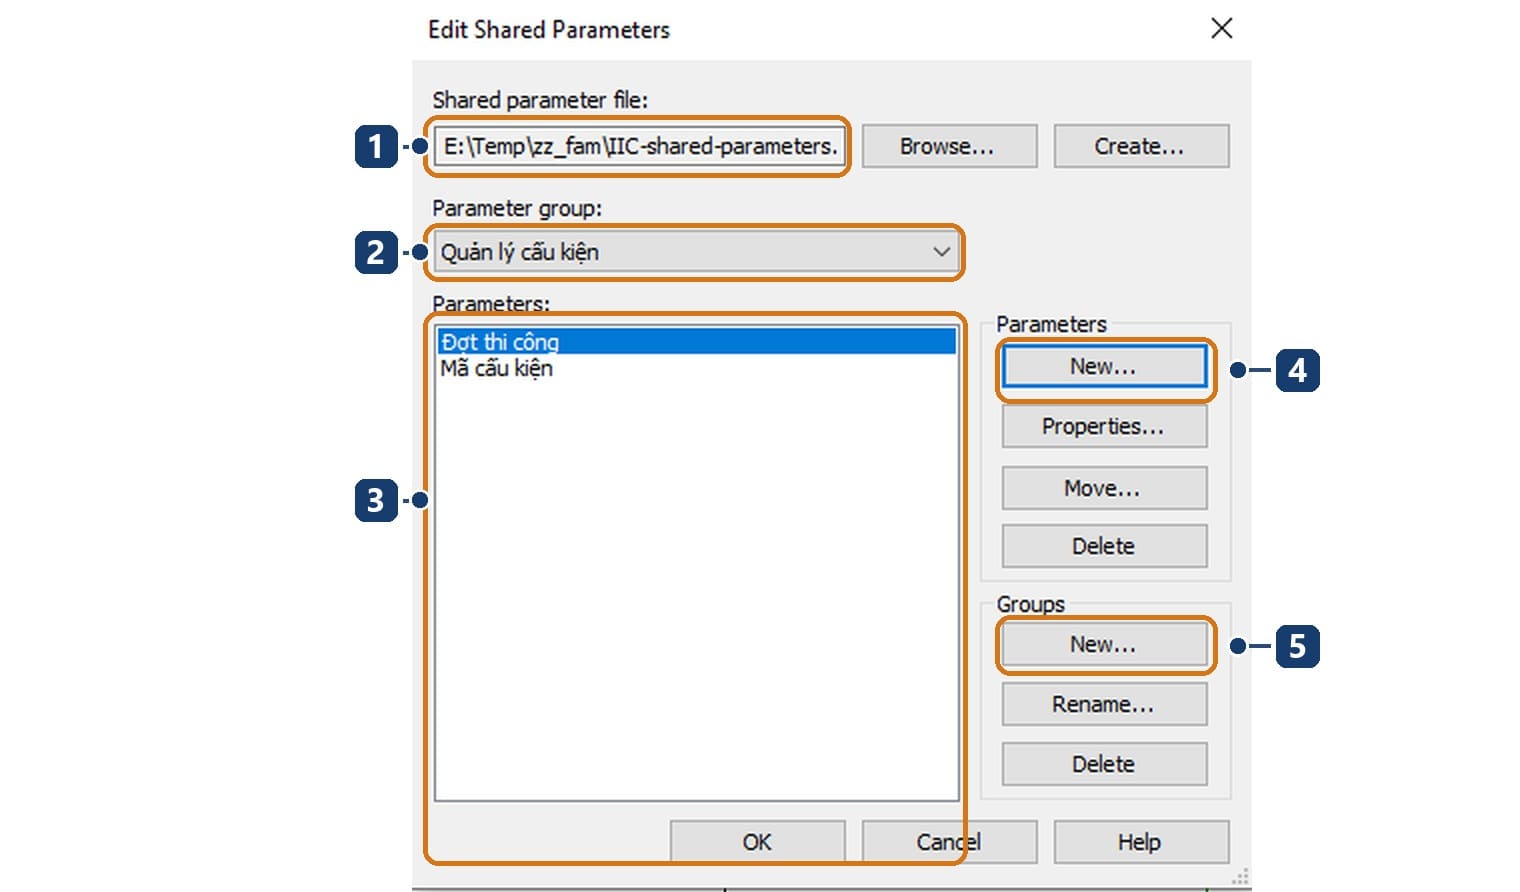
Task: Open the Parameter group dropdown
Action: coord(696,252)
